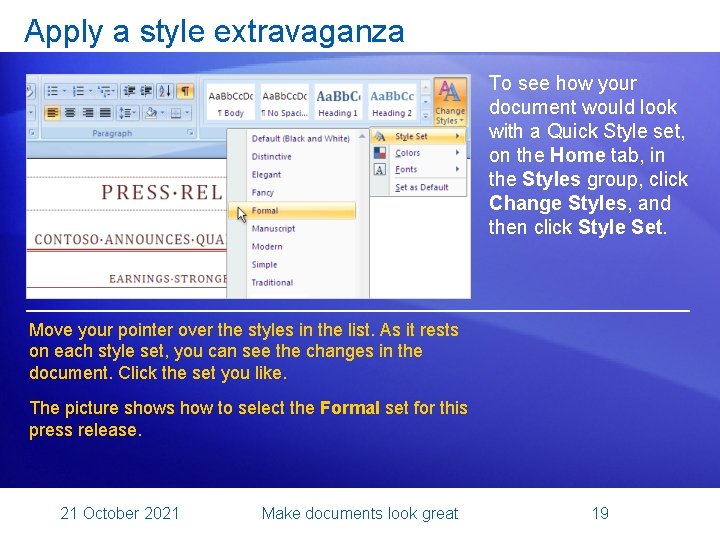Open Bullets dropdown arrow

[64, 91]
